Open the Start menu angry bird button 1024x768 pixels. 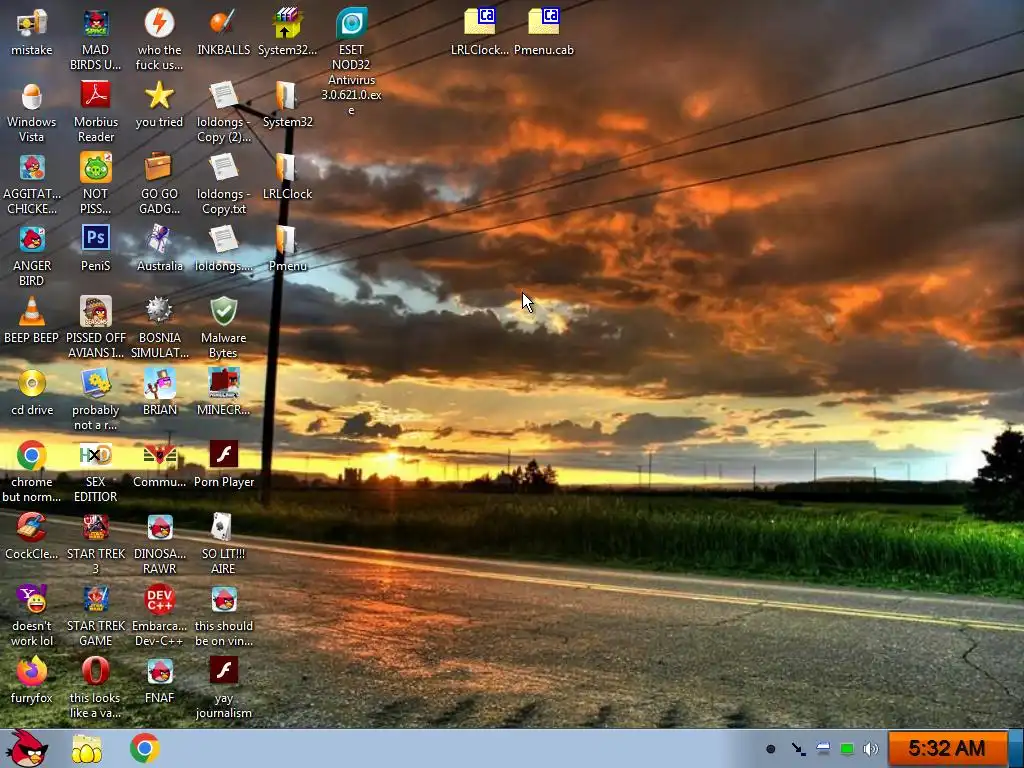click(x=27, y=748)
